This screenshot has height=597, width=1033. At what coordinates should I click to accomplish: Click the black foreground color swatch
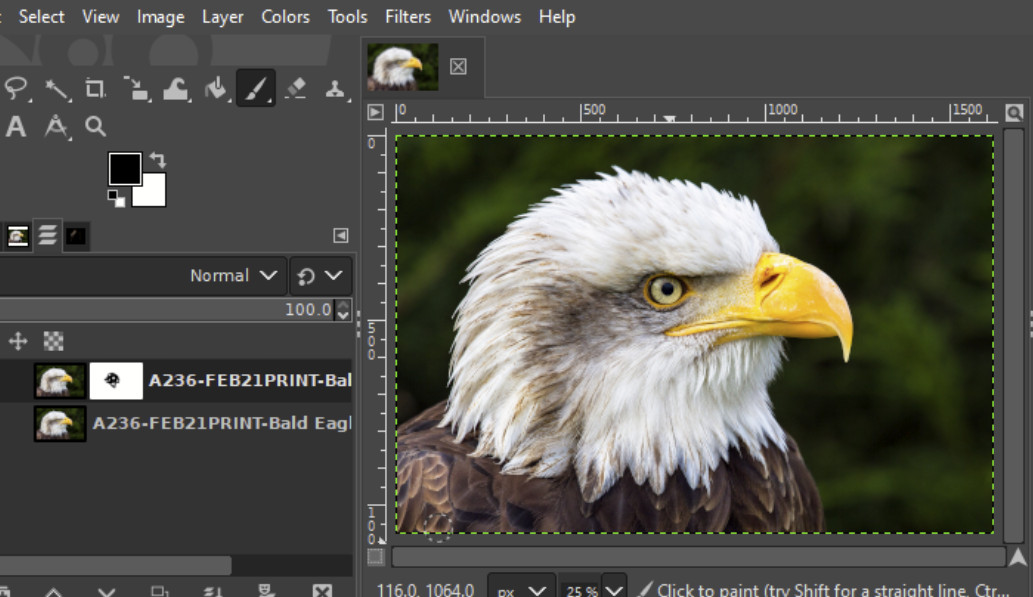point(124,168)
